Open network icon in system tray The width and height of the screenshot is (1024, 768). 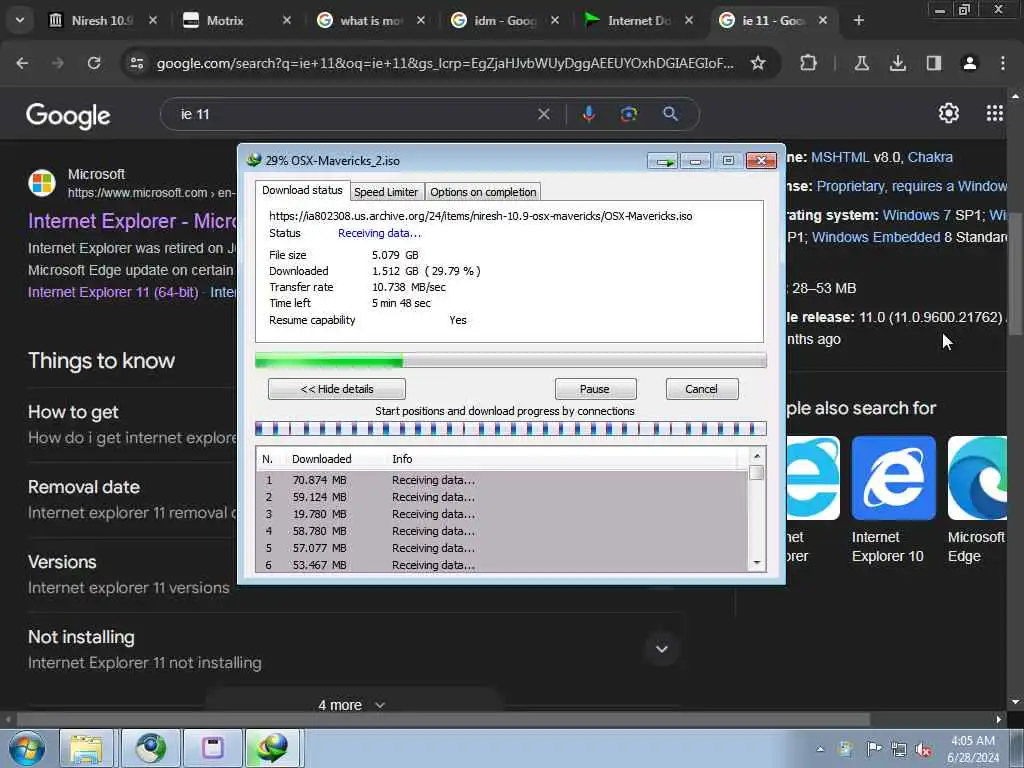click(899, 750)
